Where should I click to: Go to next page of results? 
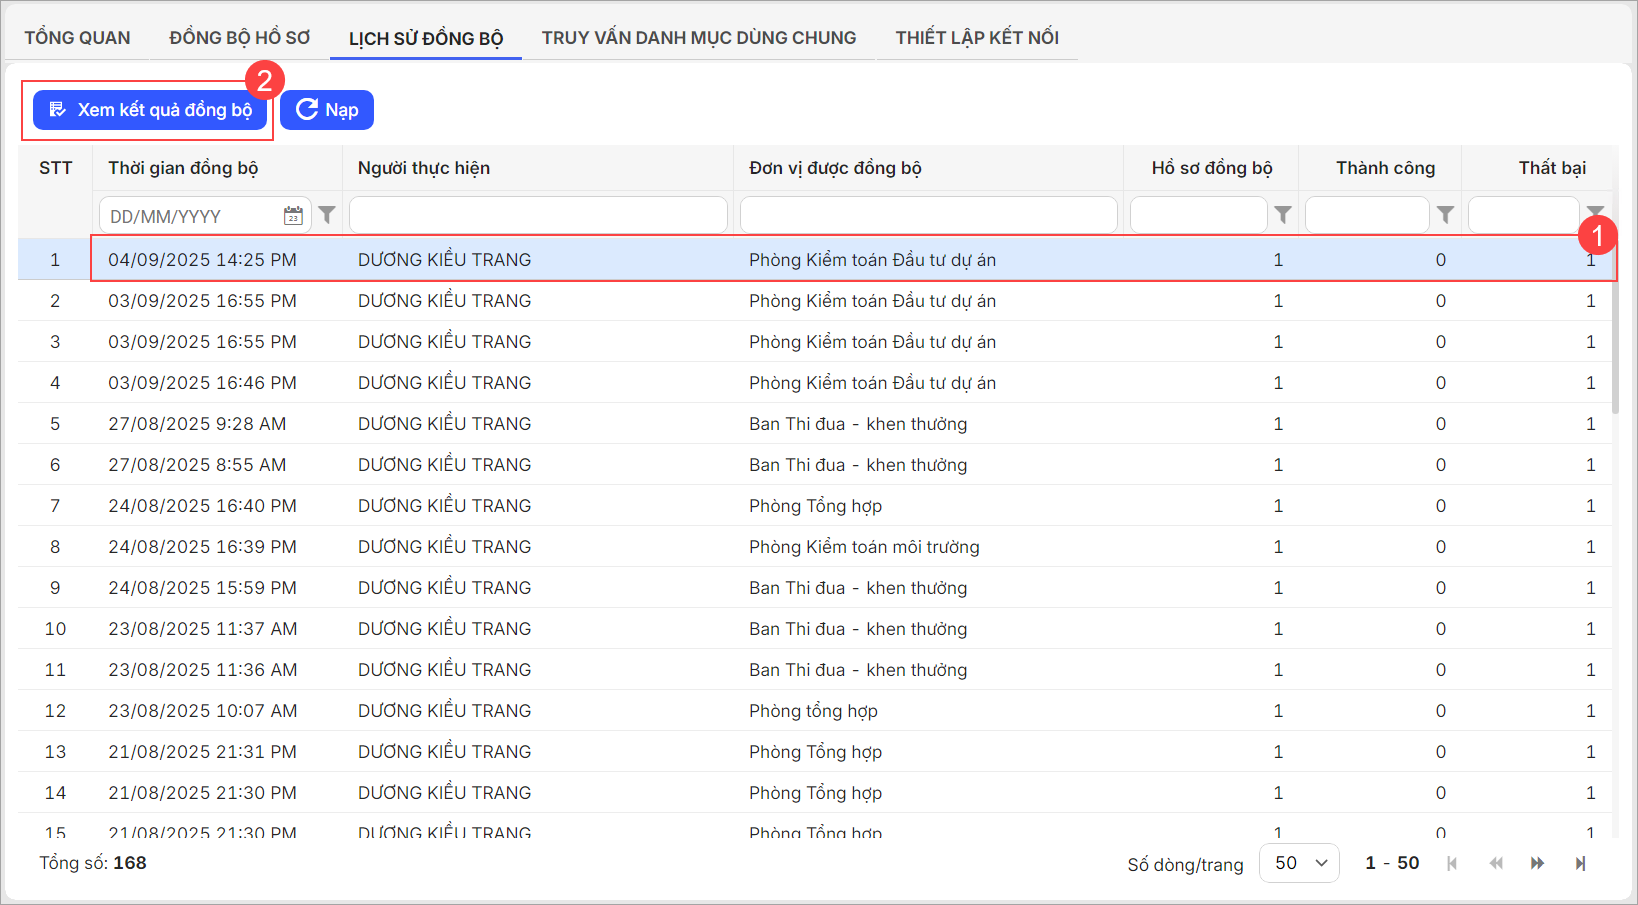point(1537,863)
